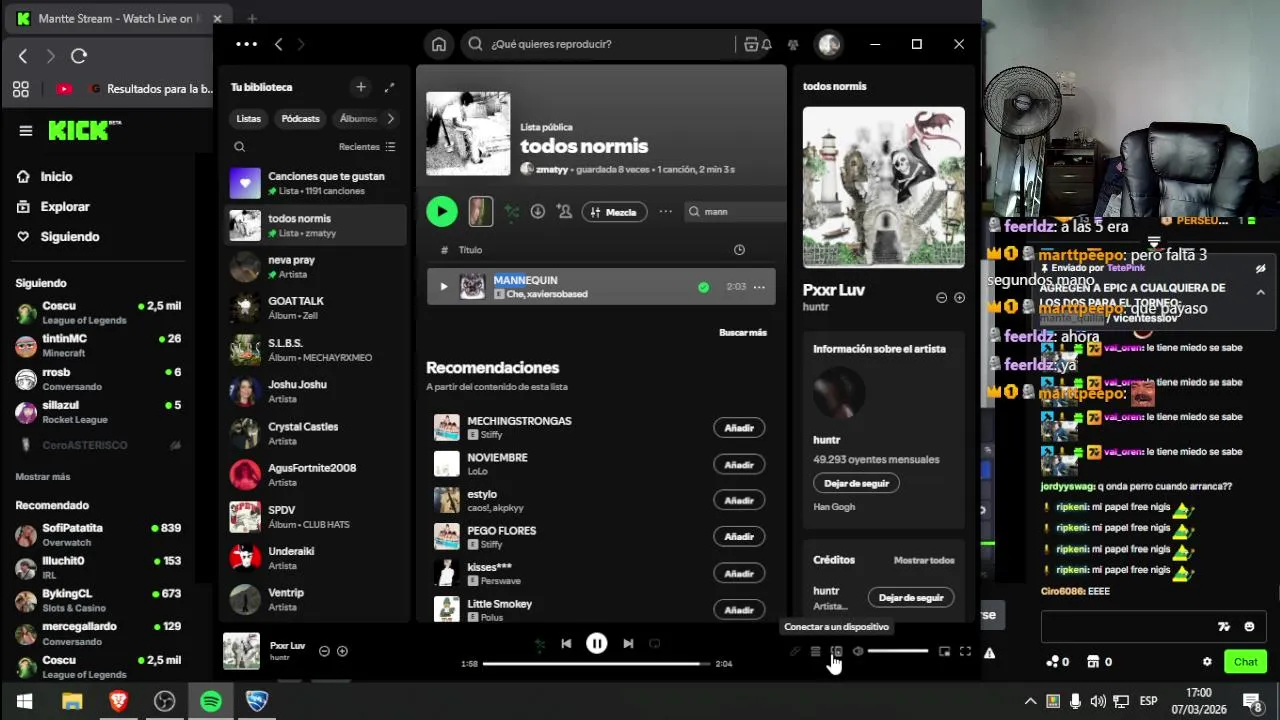Screen dimensions: 1280x720
Task: Click the Spotify home icon
Action: [x=439, y=44]
